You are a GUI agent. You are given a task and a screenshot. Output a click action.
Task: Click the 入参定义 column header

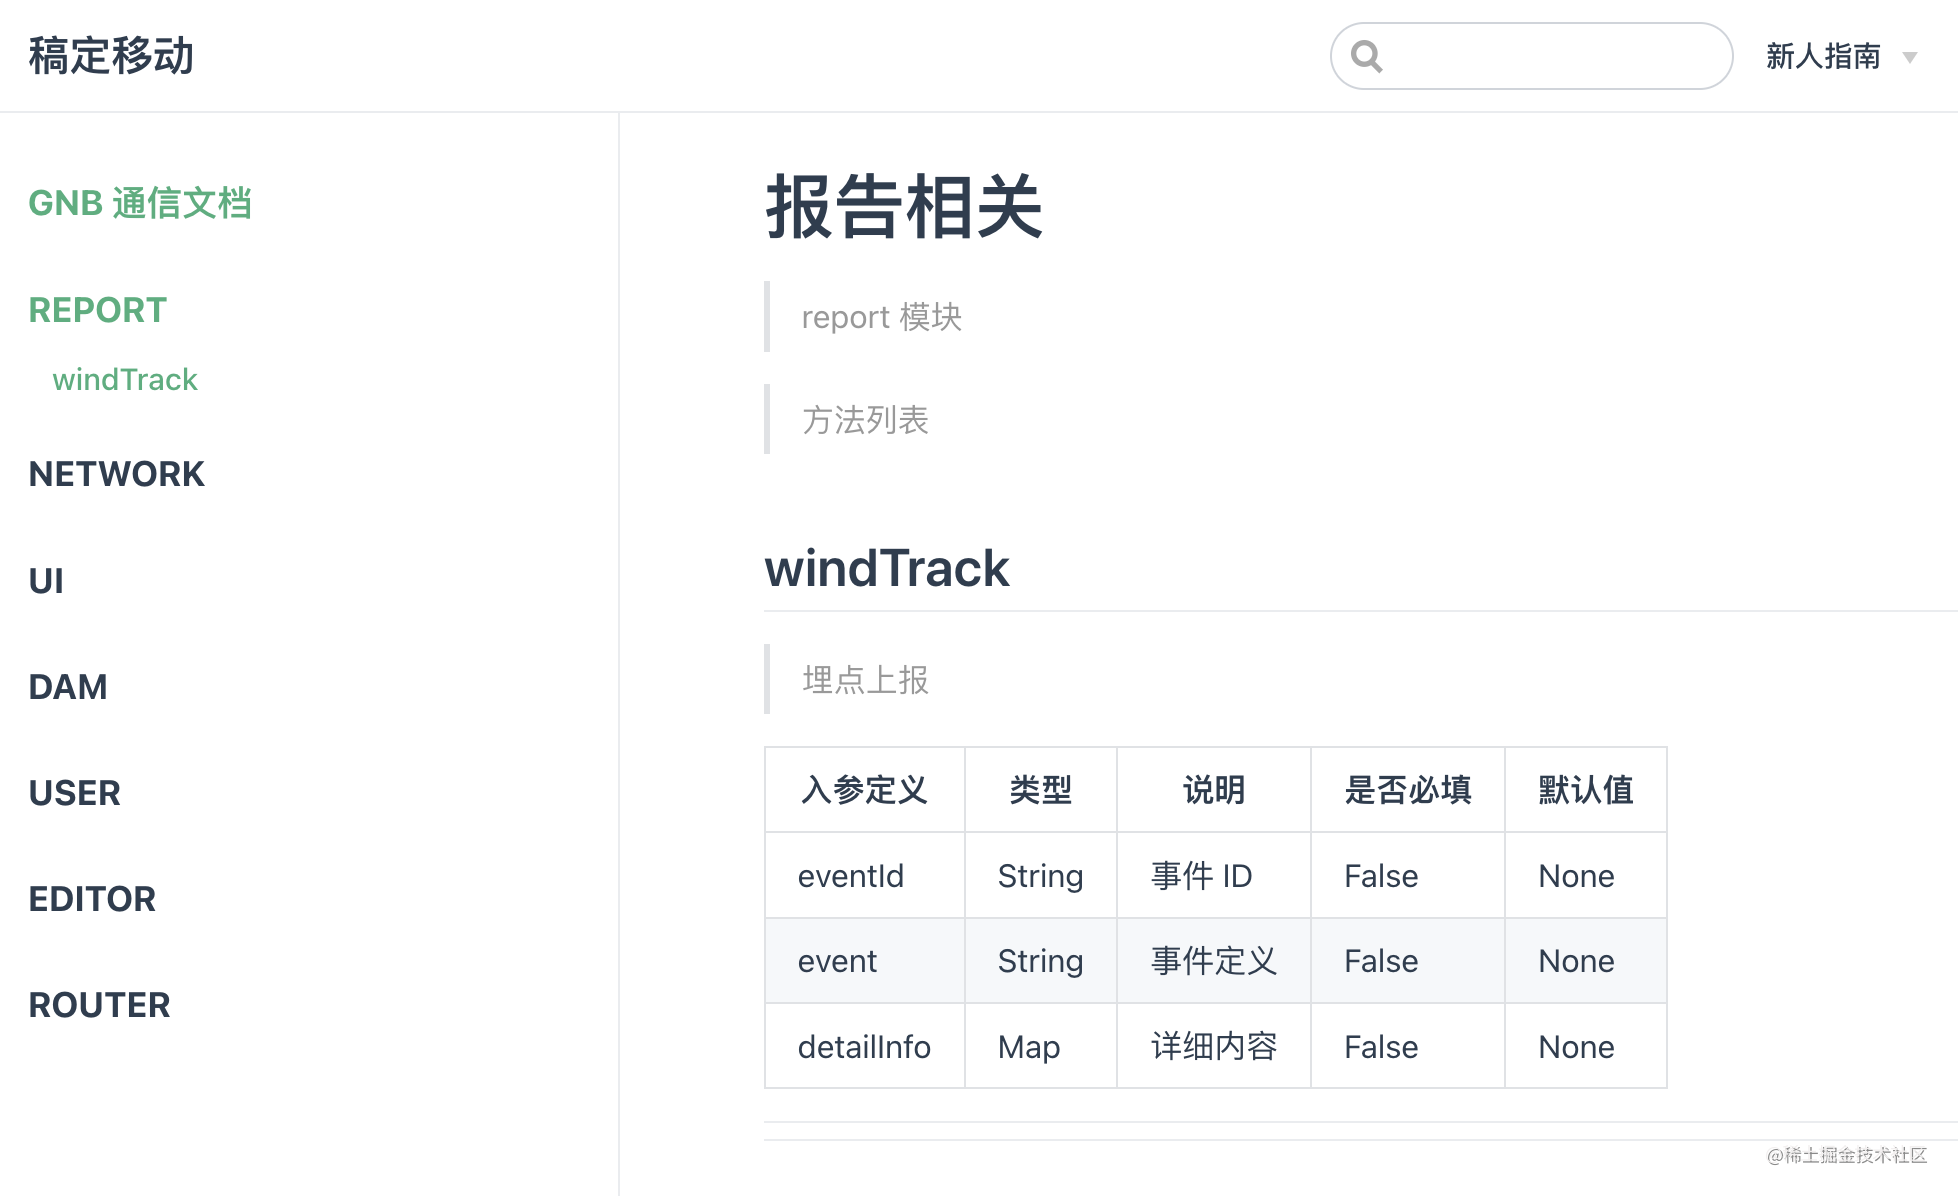pyautogui.click(x=864, y=790)
